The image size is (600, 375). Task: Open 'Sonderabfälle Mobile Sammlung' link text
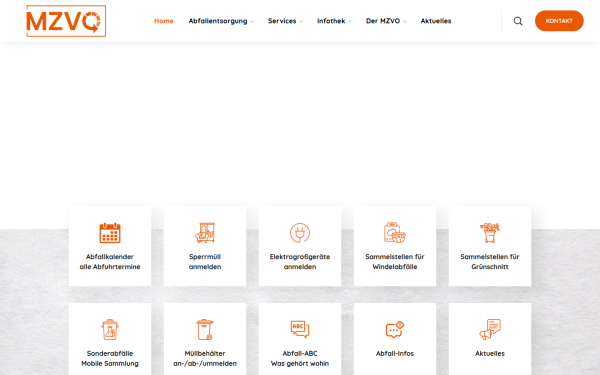[110, 359]
